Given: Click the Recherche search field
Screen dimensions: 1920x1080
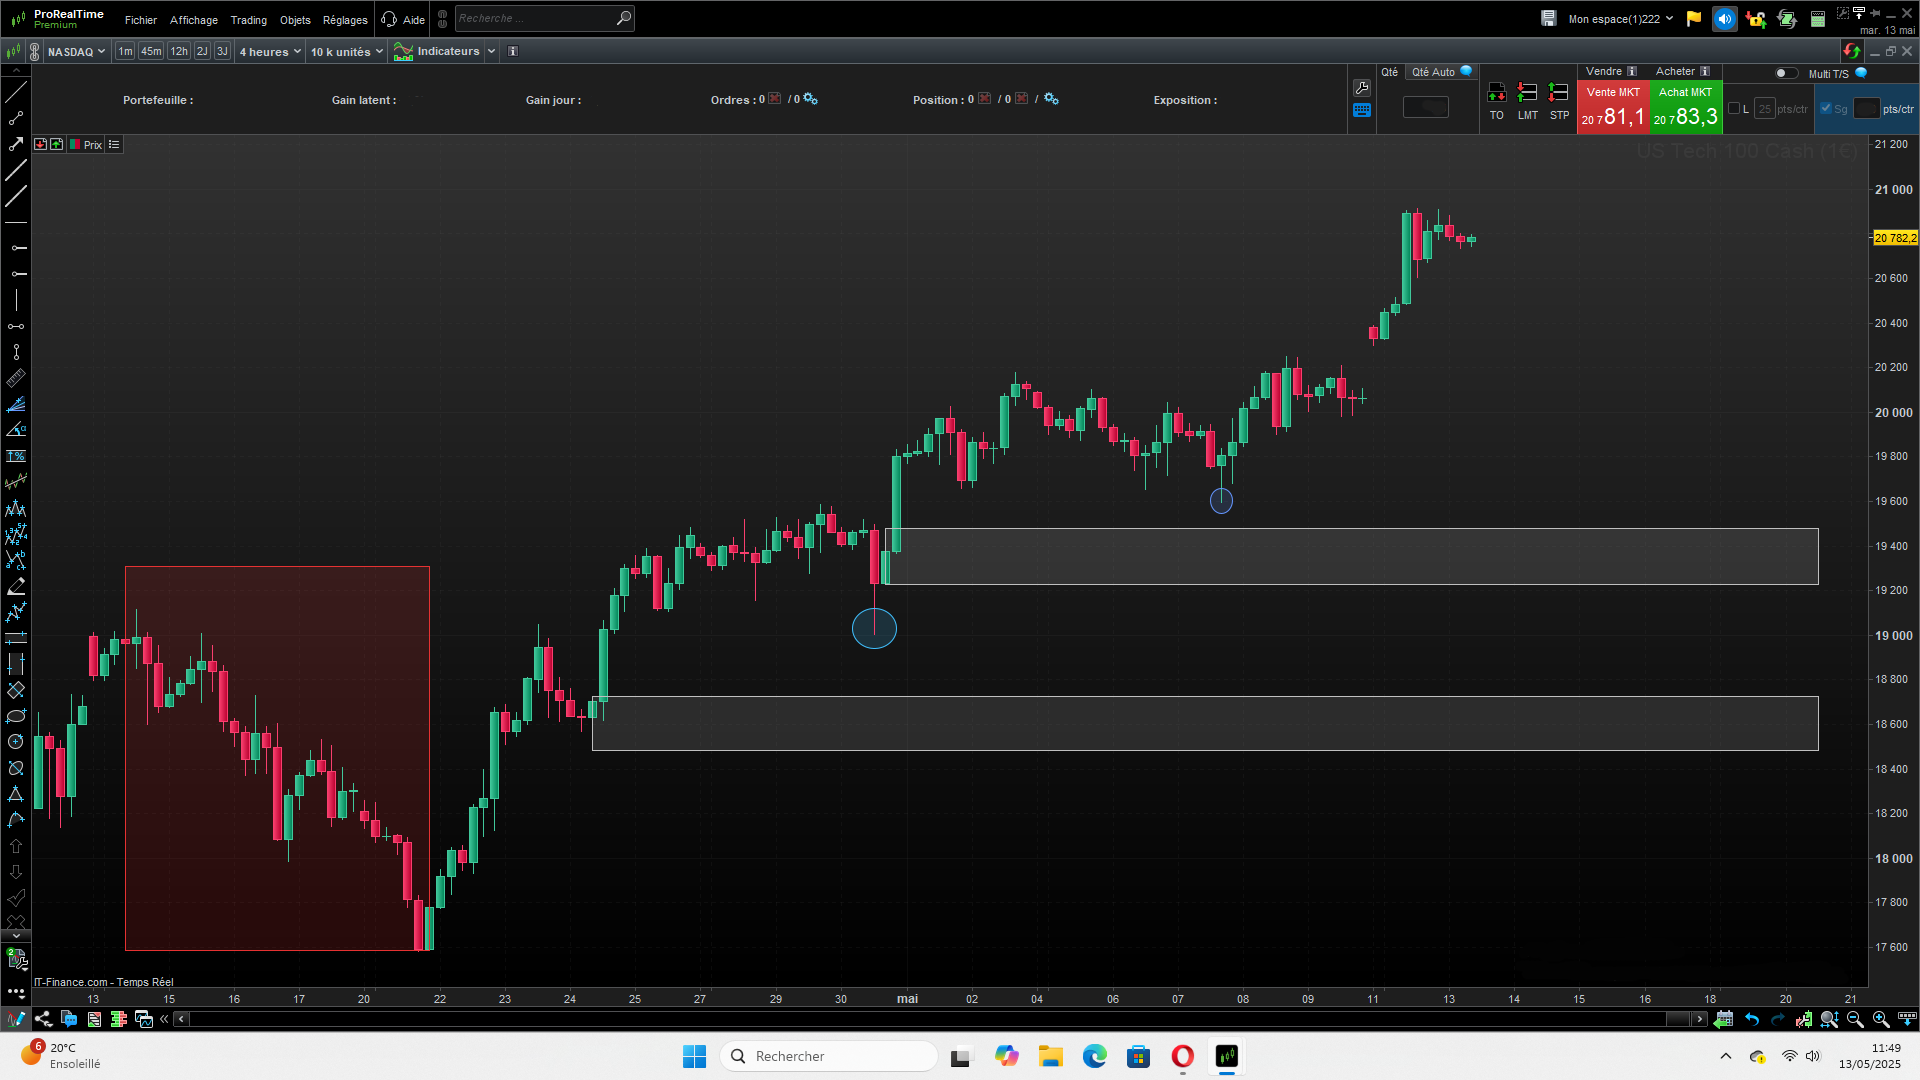Looking at the screenshot, I should pos(534,18).
